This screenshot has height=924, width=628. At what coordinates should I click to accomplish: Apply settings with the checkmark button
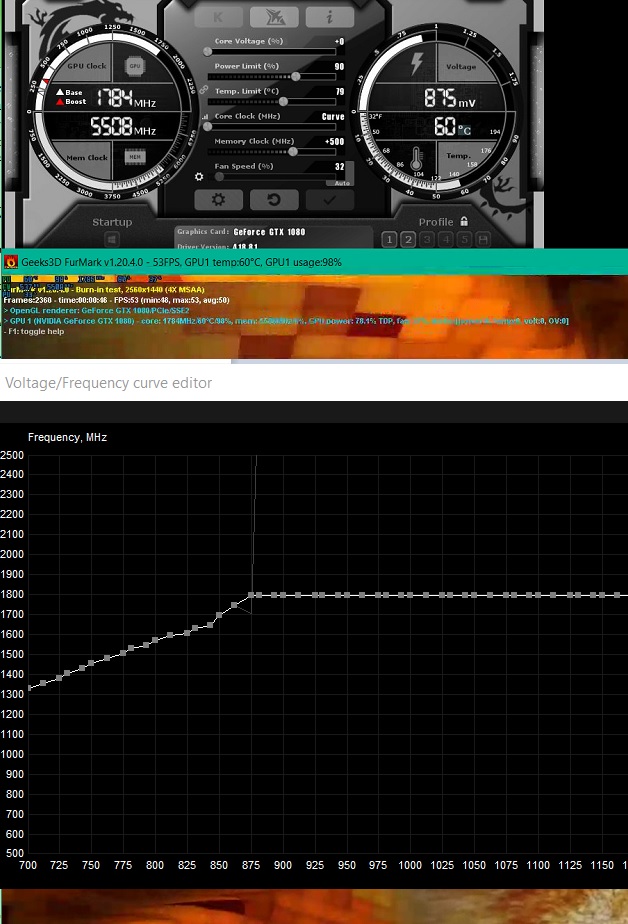click(329, 199)
